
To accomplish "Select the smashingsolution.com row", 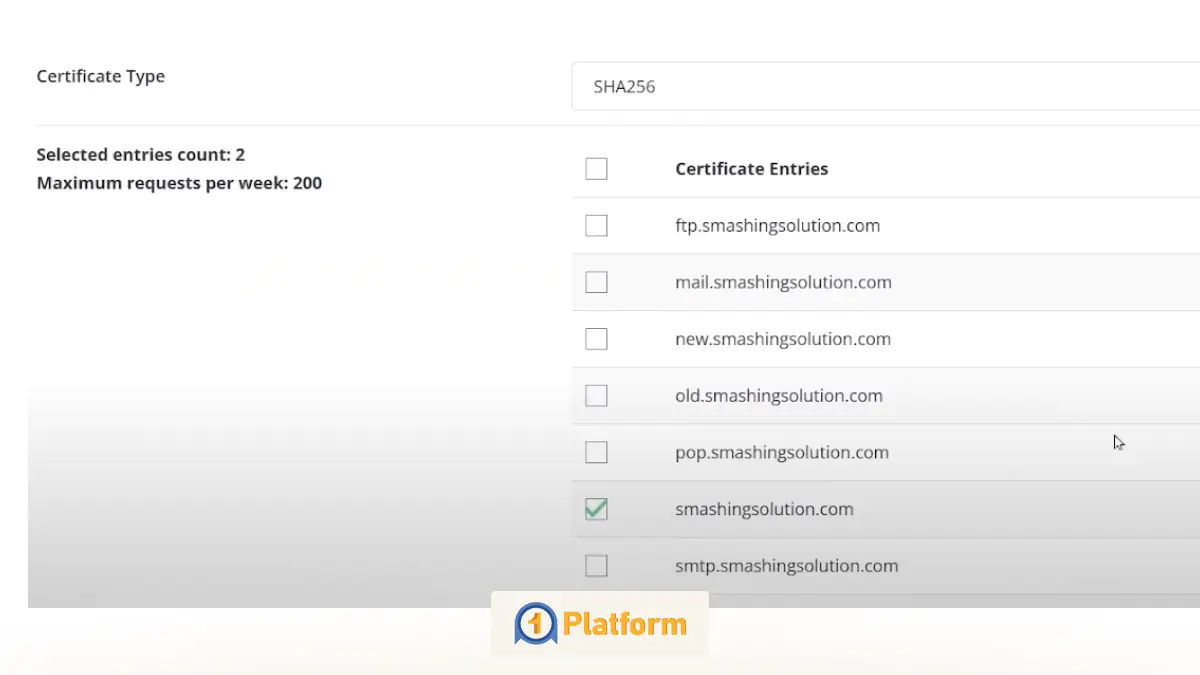I will (x=765, y=509).
